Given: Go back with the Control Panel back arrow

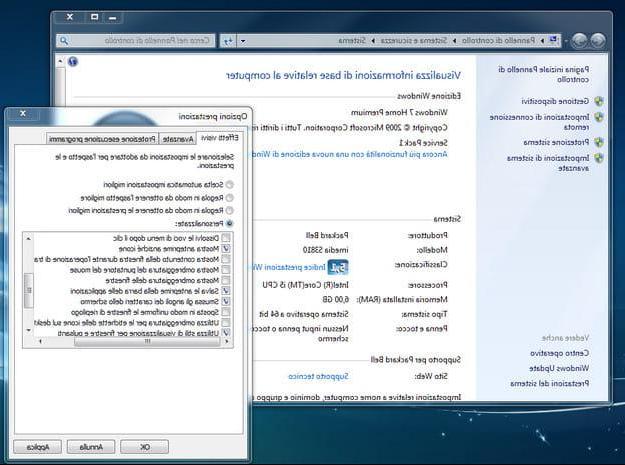Looking at the screenshot, I should (x=597, y=40).
